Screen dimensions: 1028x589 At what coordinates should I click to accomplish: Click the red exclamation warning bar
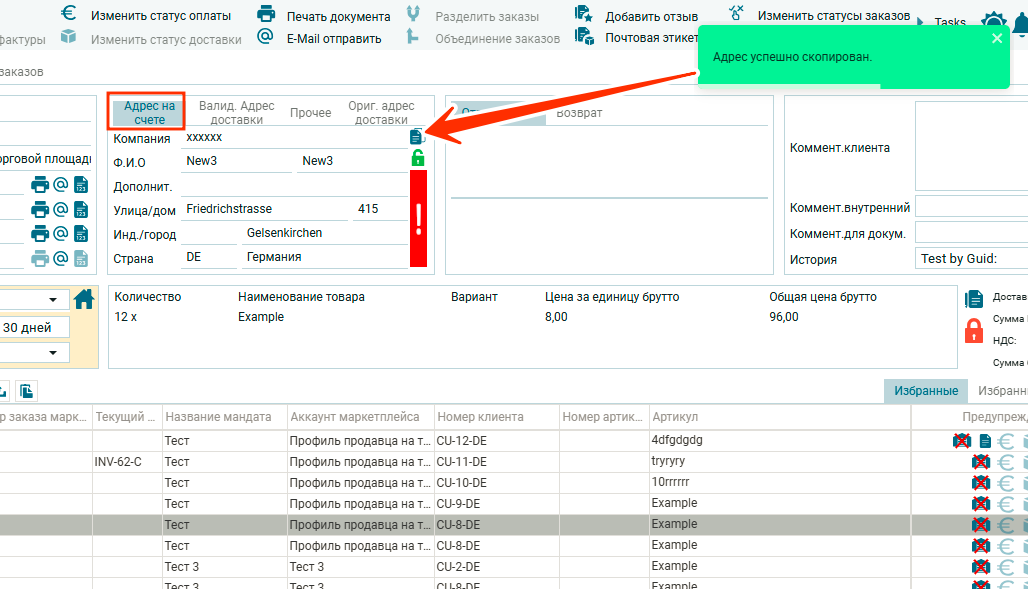click(418, 219)
